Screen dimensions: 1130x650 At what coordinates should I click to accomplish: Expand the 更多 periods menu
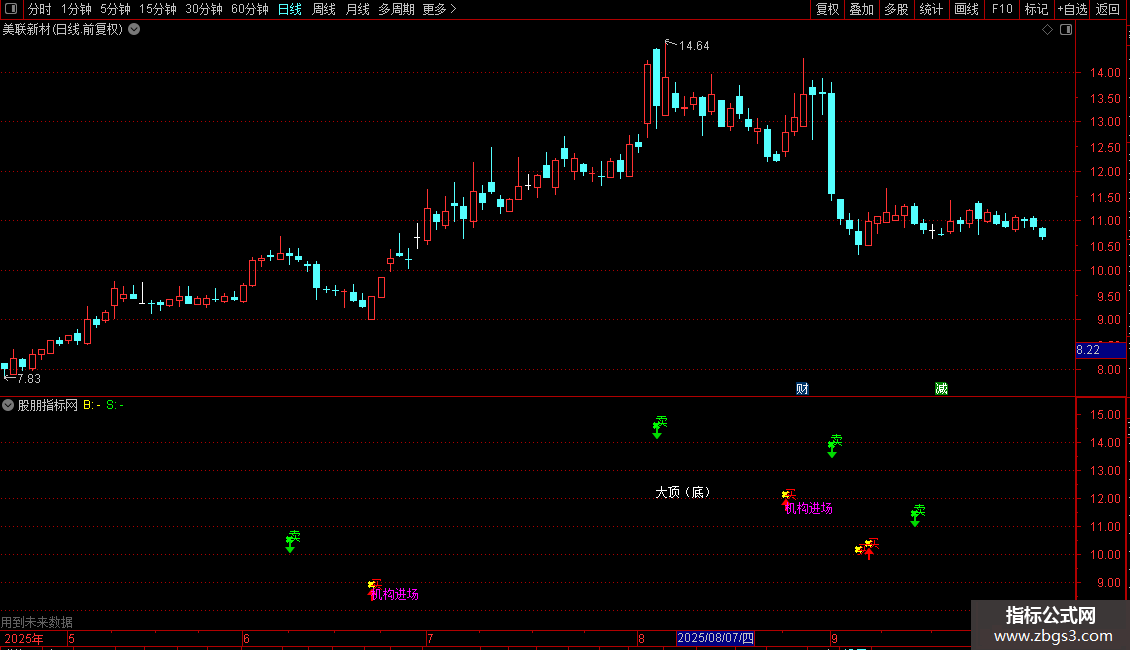point(439,9)
